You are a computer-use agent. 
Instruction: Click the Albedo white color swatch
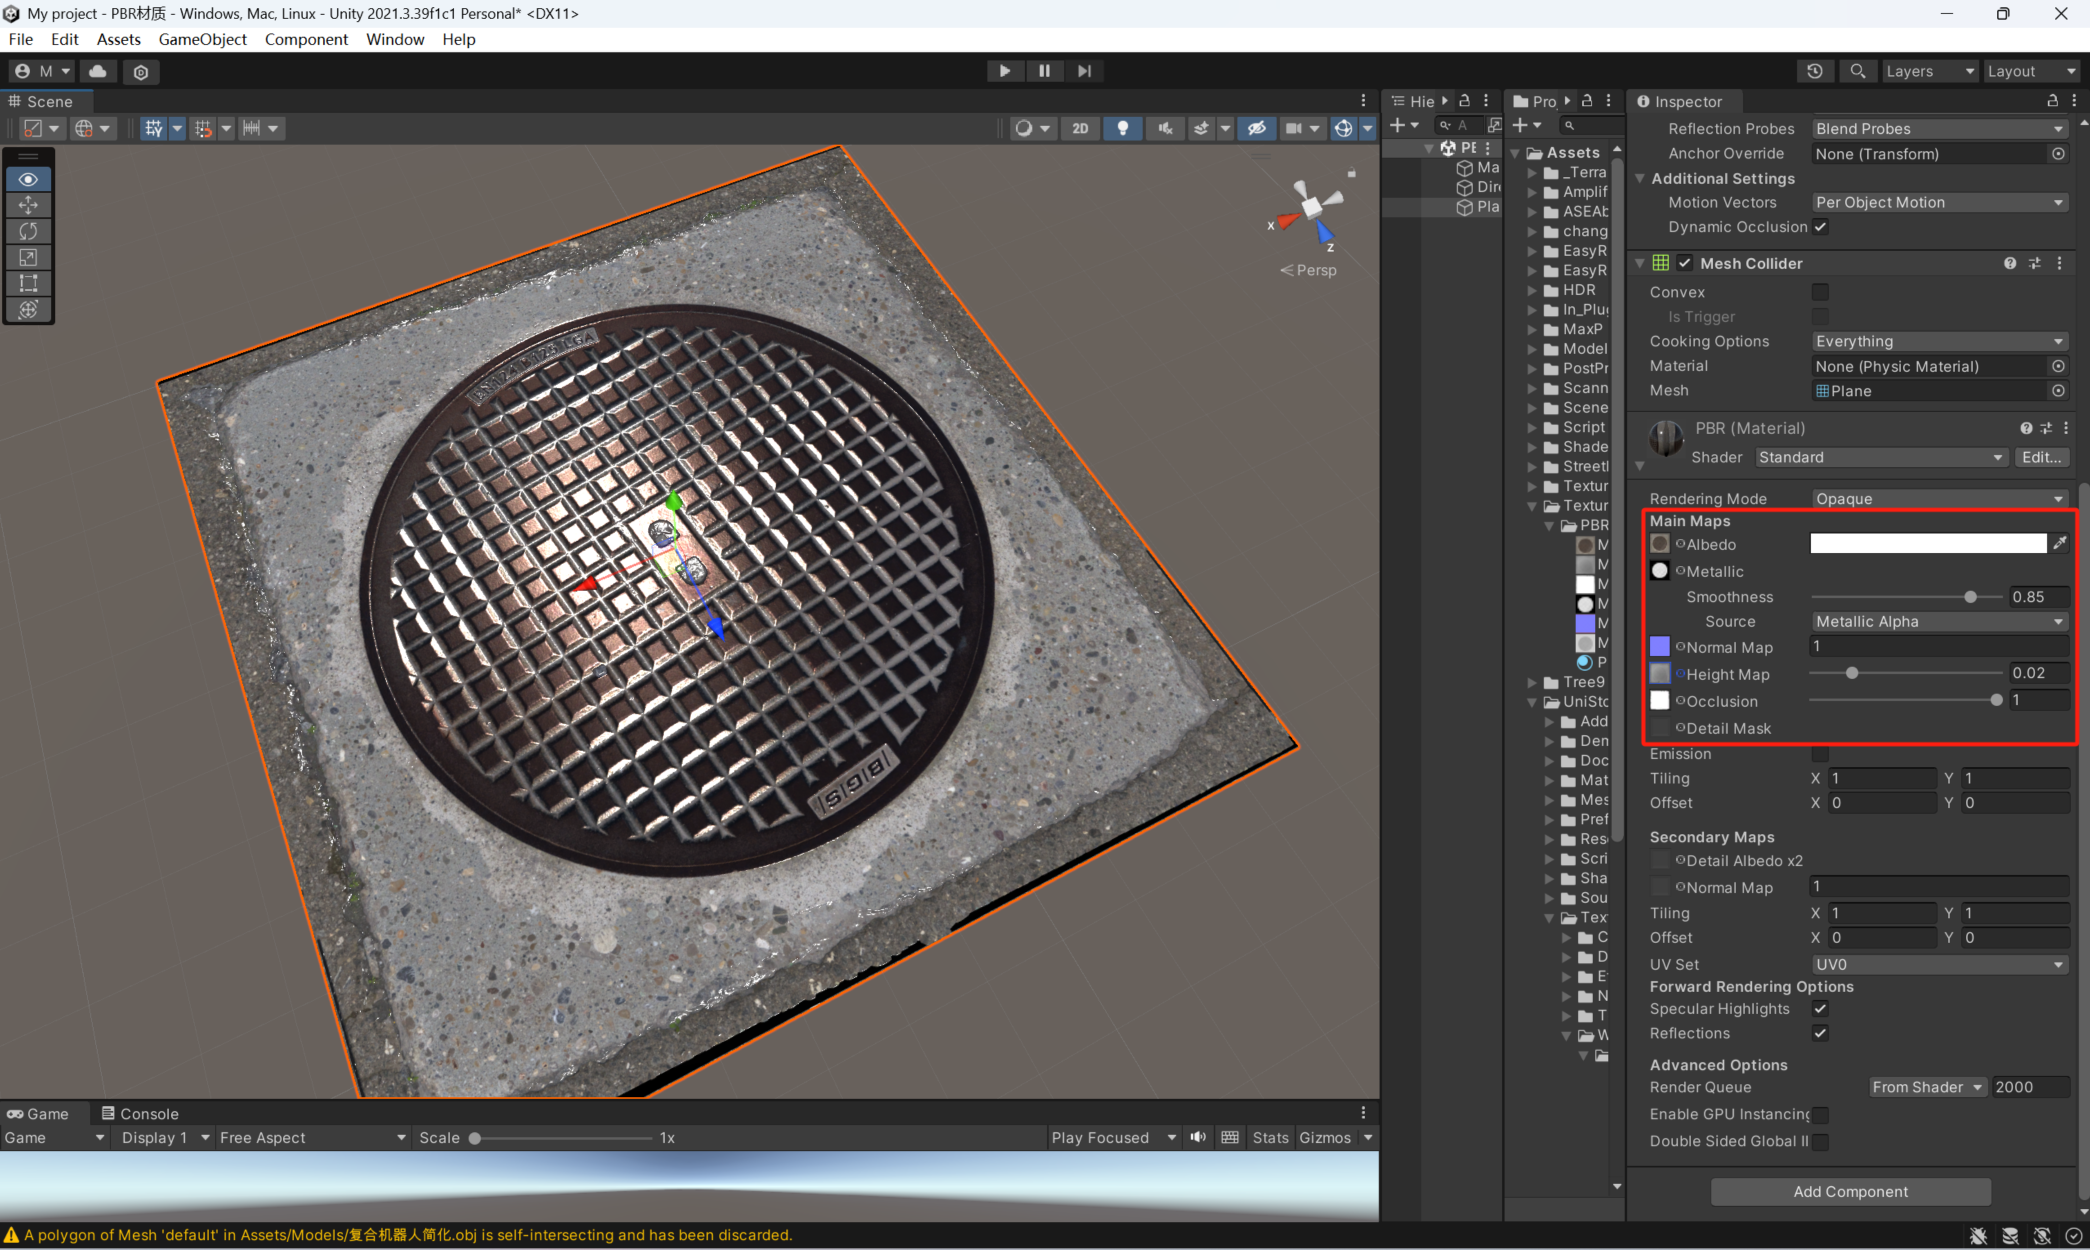(x=1928, y=543)
